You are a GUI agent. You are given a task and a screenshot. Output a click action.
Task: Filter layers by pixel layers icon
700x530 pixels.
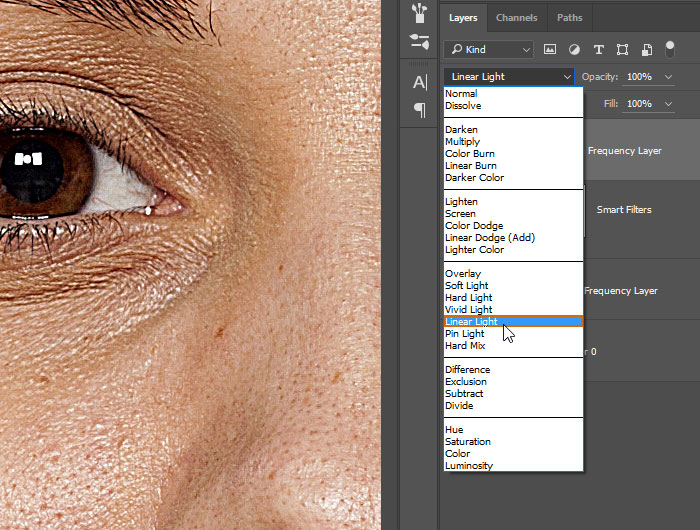pyautogui.click(x=550, y=49)
